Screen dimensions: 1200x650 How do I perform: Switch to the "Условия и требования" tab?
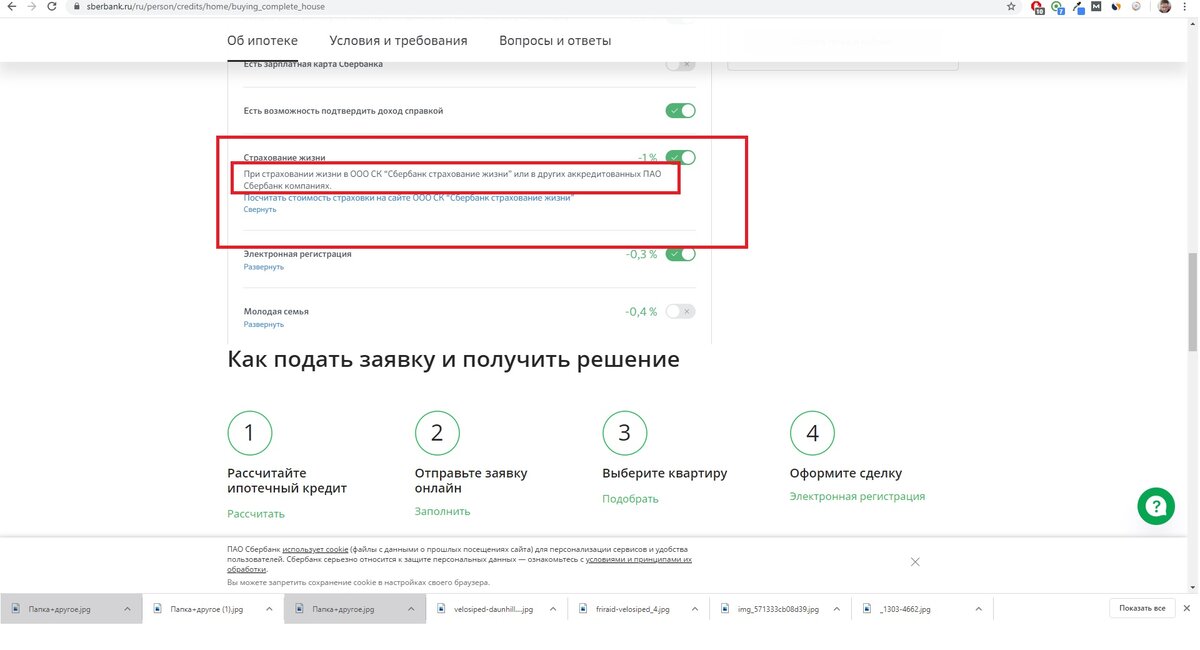[x=397, y=40]
